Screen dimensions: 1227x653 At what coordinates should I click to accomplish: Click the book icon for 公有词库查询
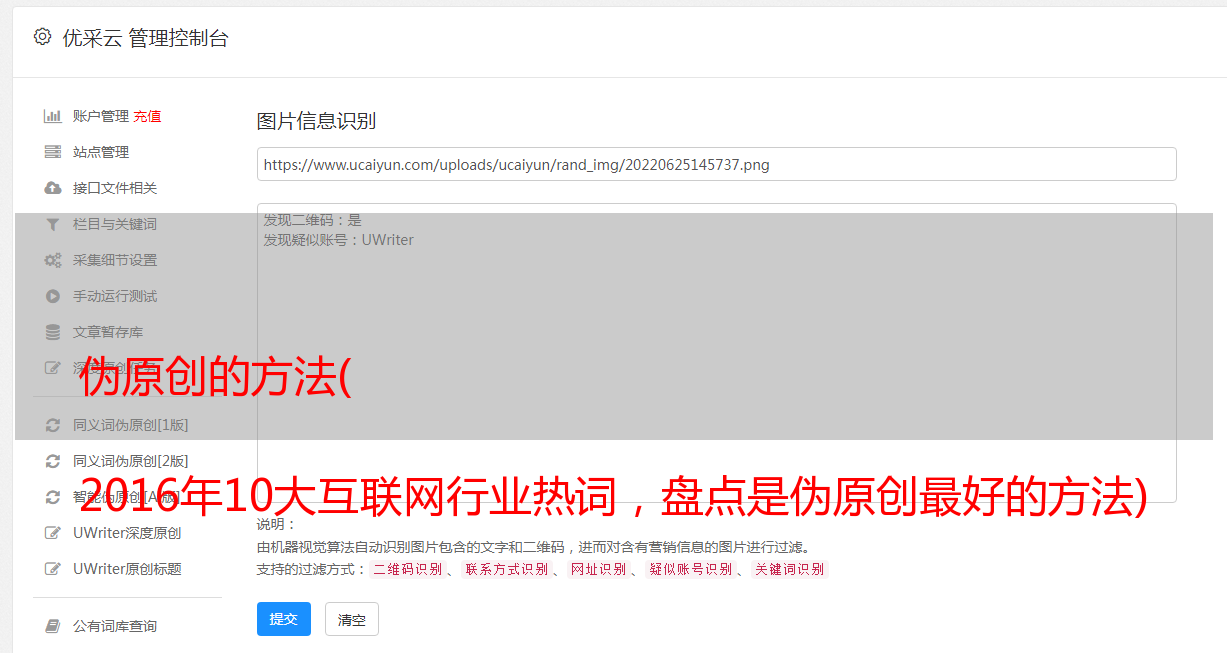(x=53, y=626)
